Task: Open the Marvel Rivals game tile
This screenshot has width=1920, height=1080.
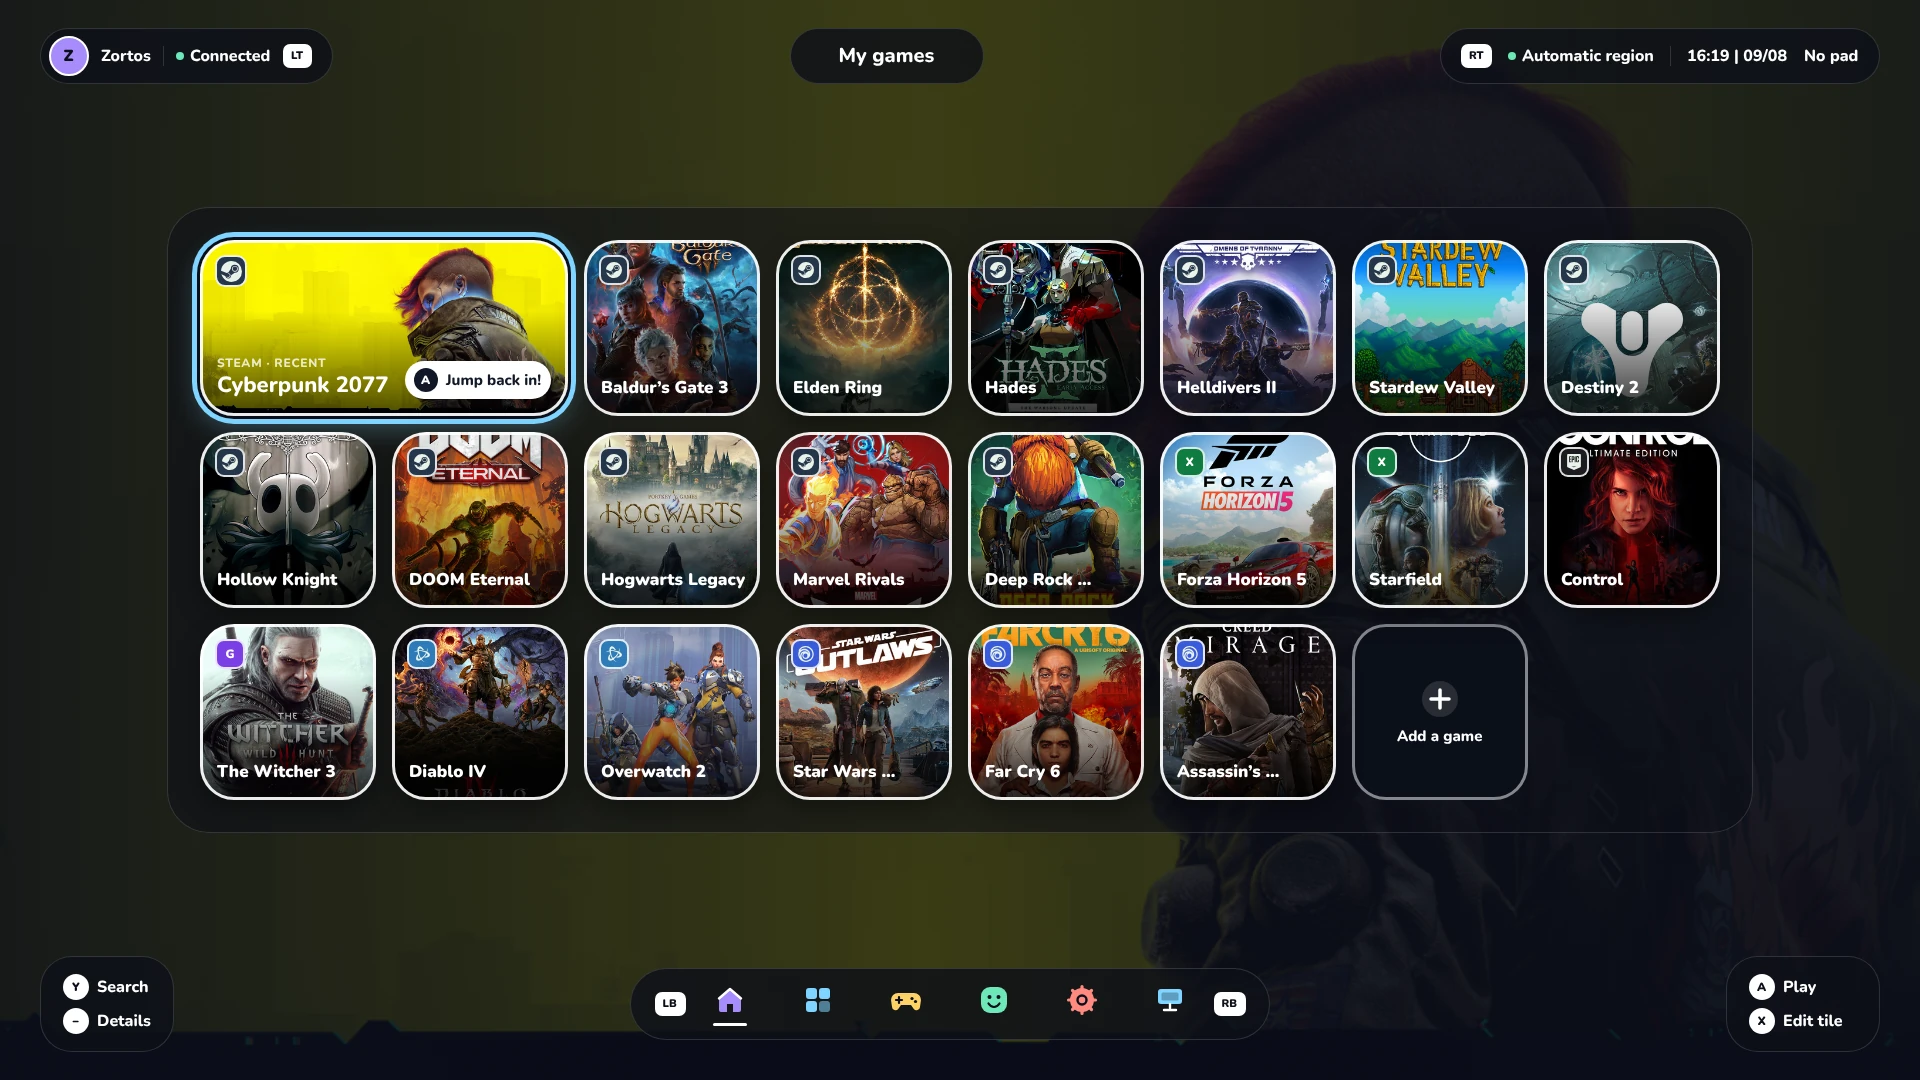Action: [864, 520]
